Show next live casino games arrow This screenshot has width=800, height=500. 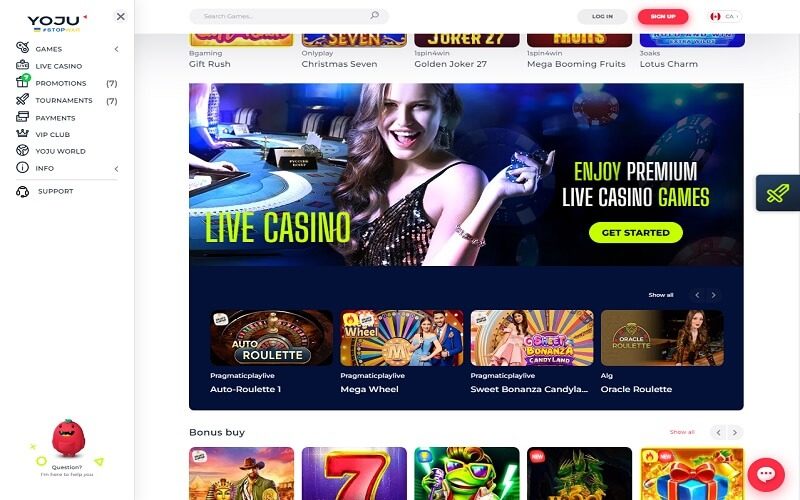713,295
